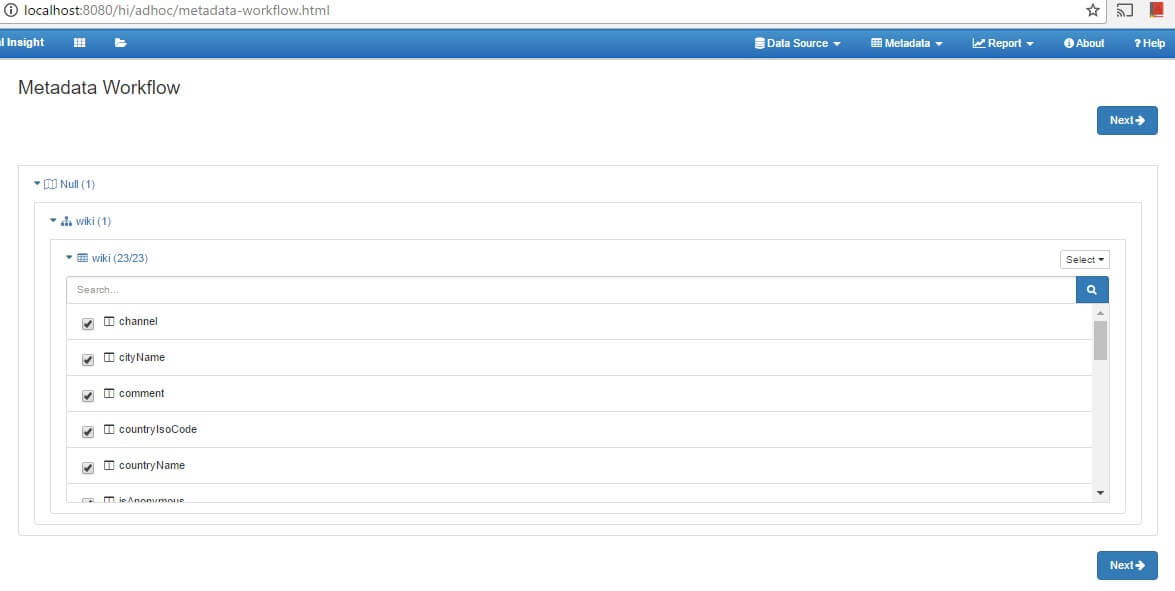Click the column icon next to channel
The width and height of the screenshot is (1175, 591).
pyautogui.click(x=109, y=321)
